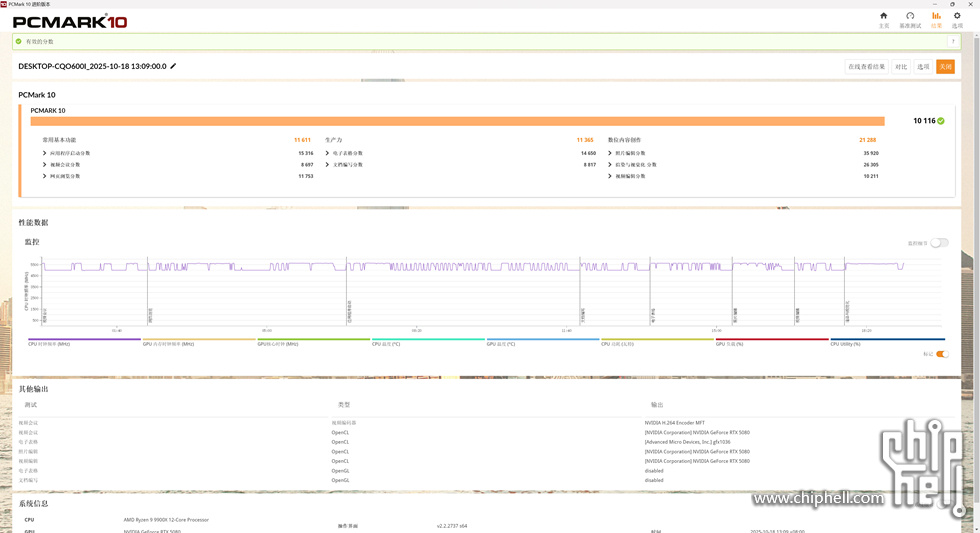The image size is (980, 533).
Task: Click the CPU clock frequency purple legend
Action: pos(84,342)
